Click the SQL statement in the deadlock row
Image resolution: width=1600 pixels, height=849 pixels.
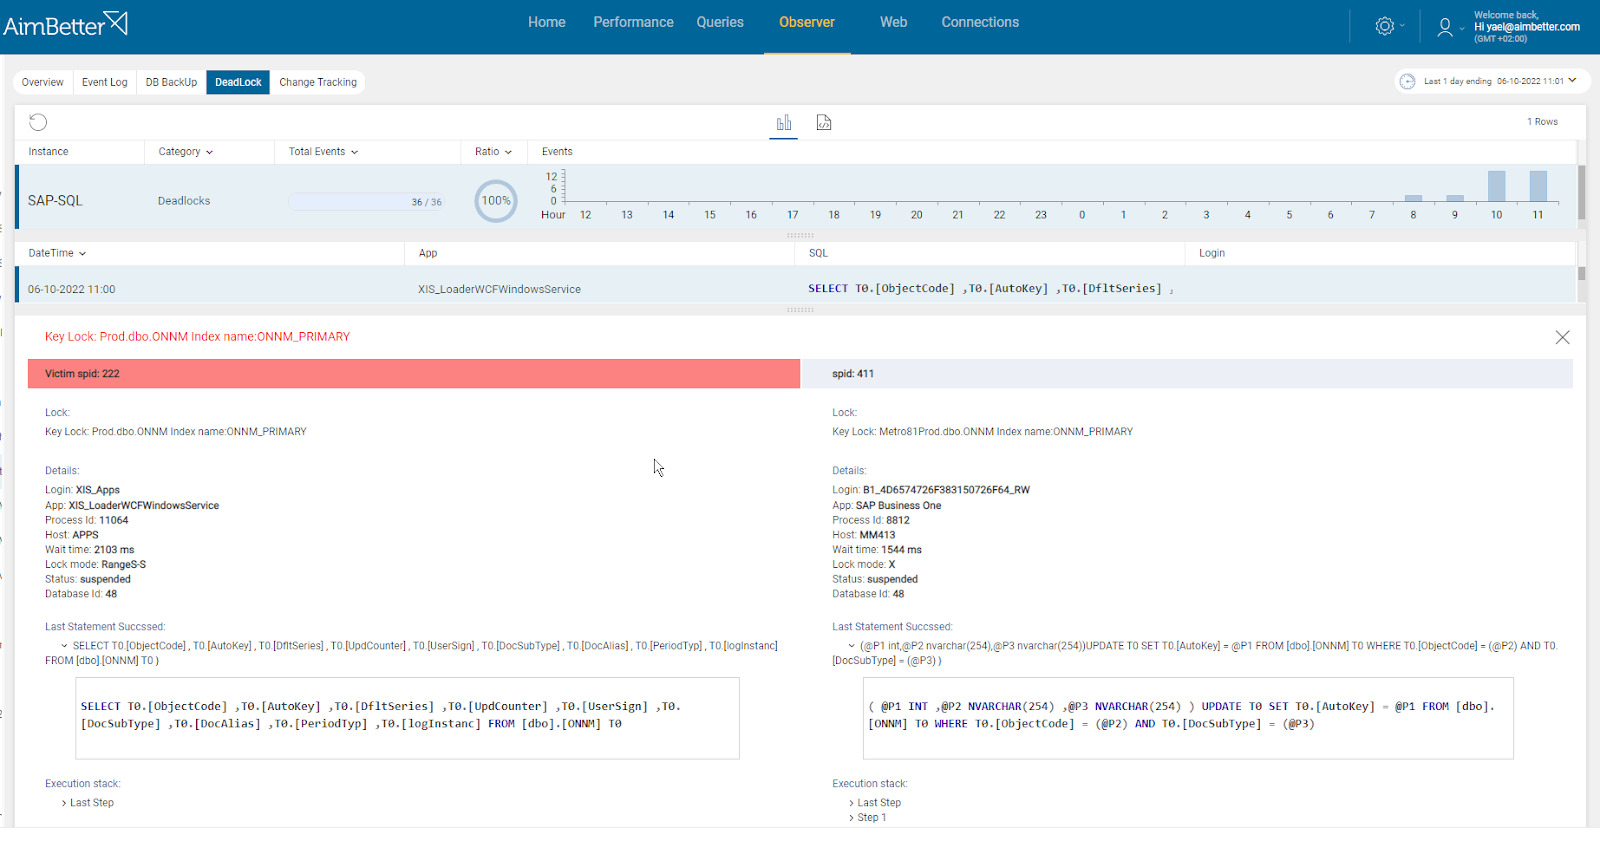pos(990,289)
